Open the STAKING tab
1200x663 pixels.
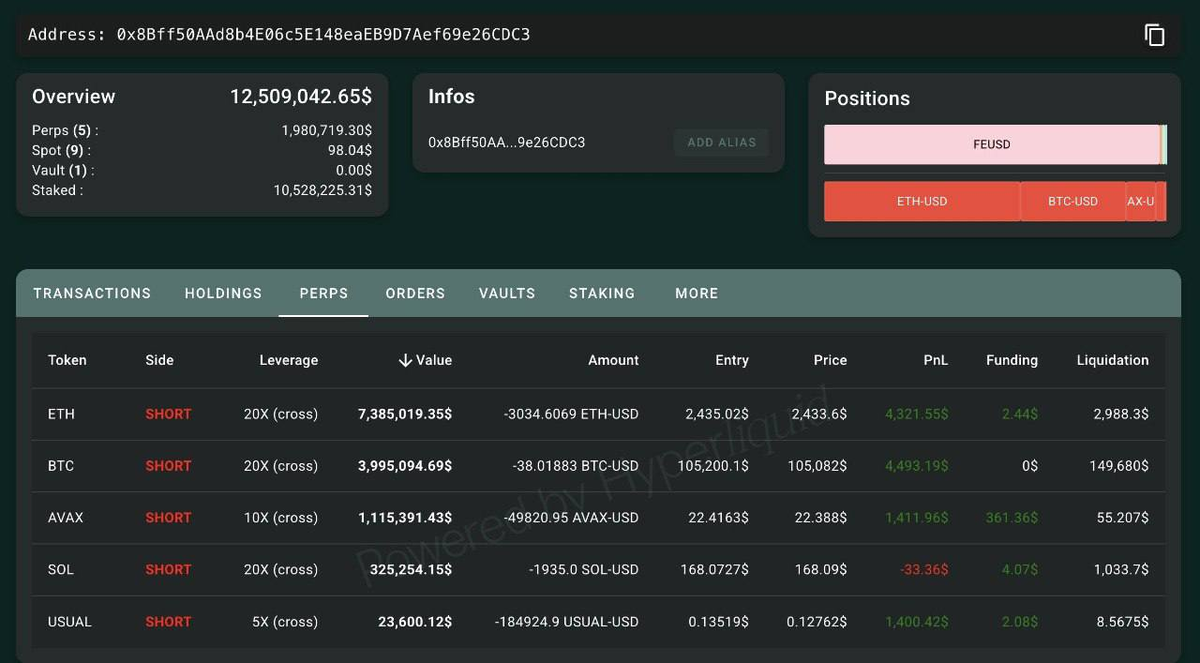click(602, 293)
